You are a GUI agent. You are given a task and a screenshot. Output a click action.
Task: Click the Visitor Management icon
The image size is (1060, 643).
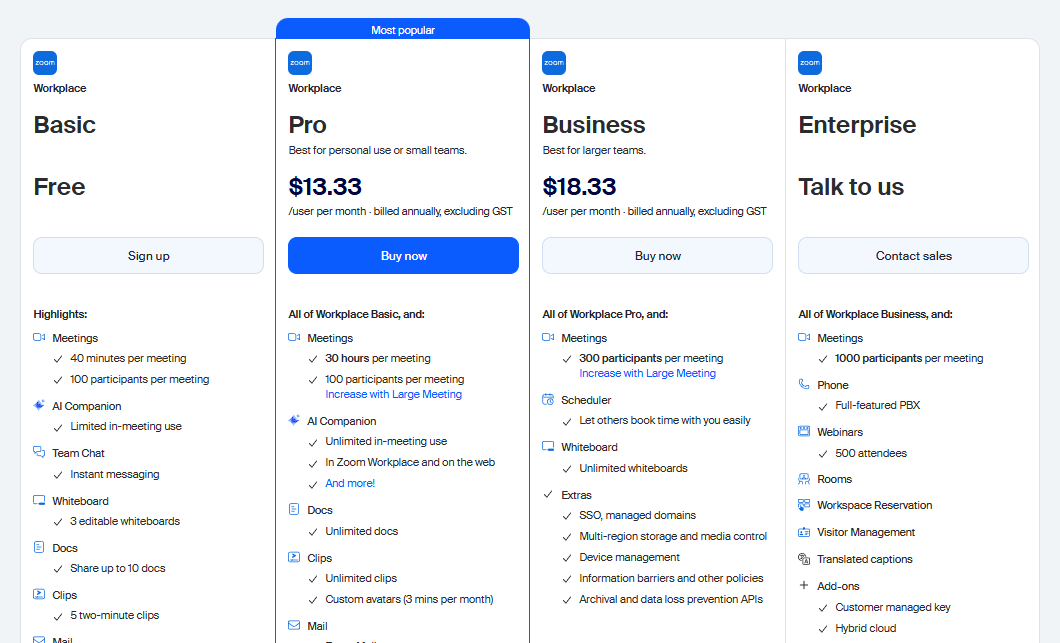pos(804,532)
